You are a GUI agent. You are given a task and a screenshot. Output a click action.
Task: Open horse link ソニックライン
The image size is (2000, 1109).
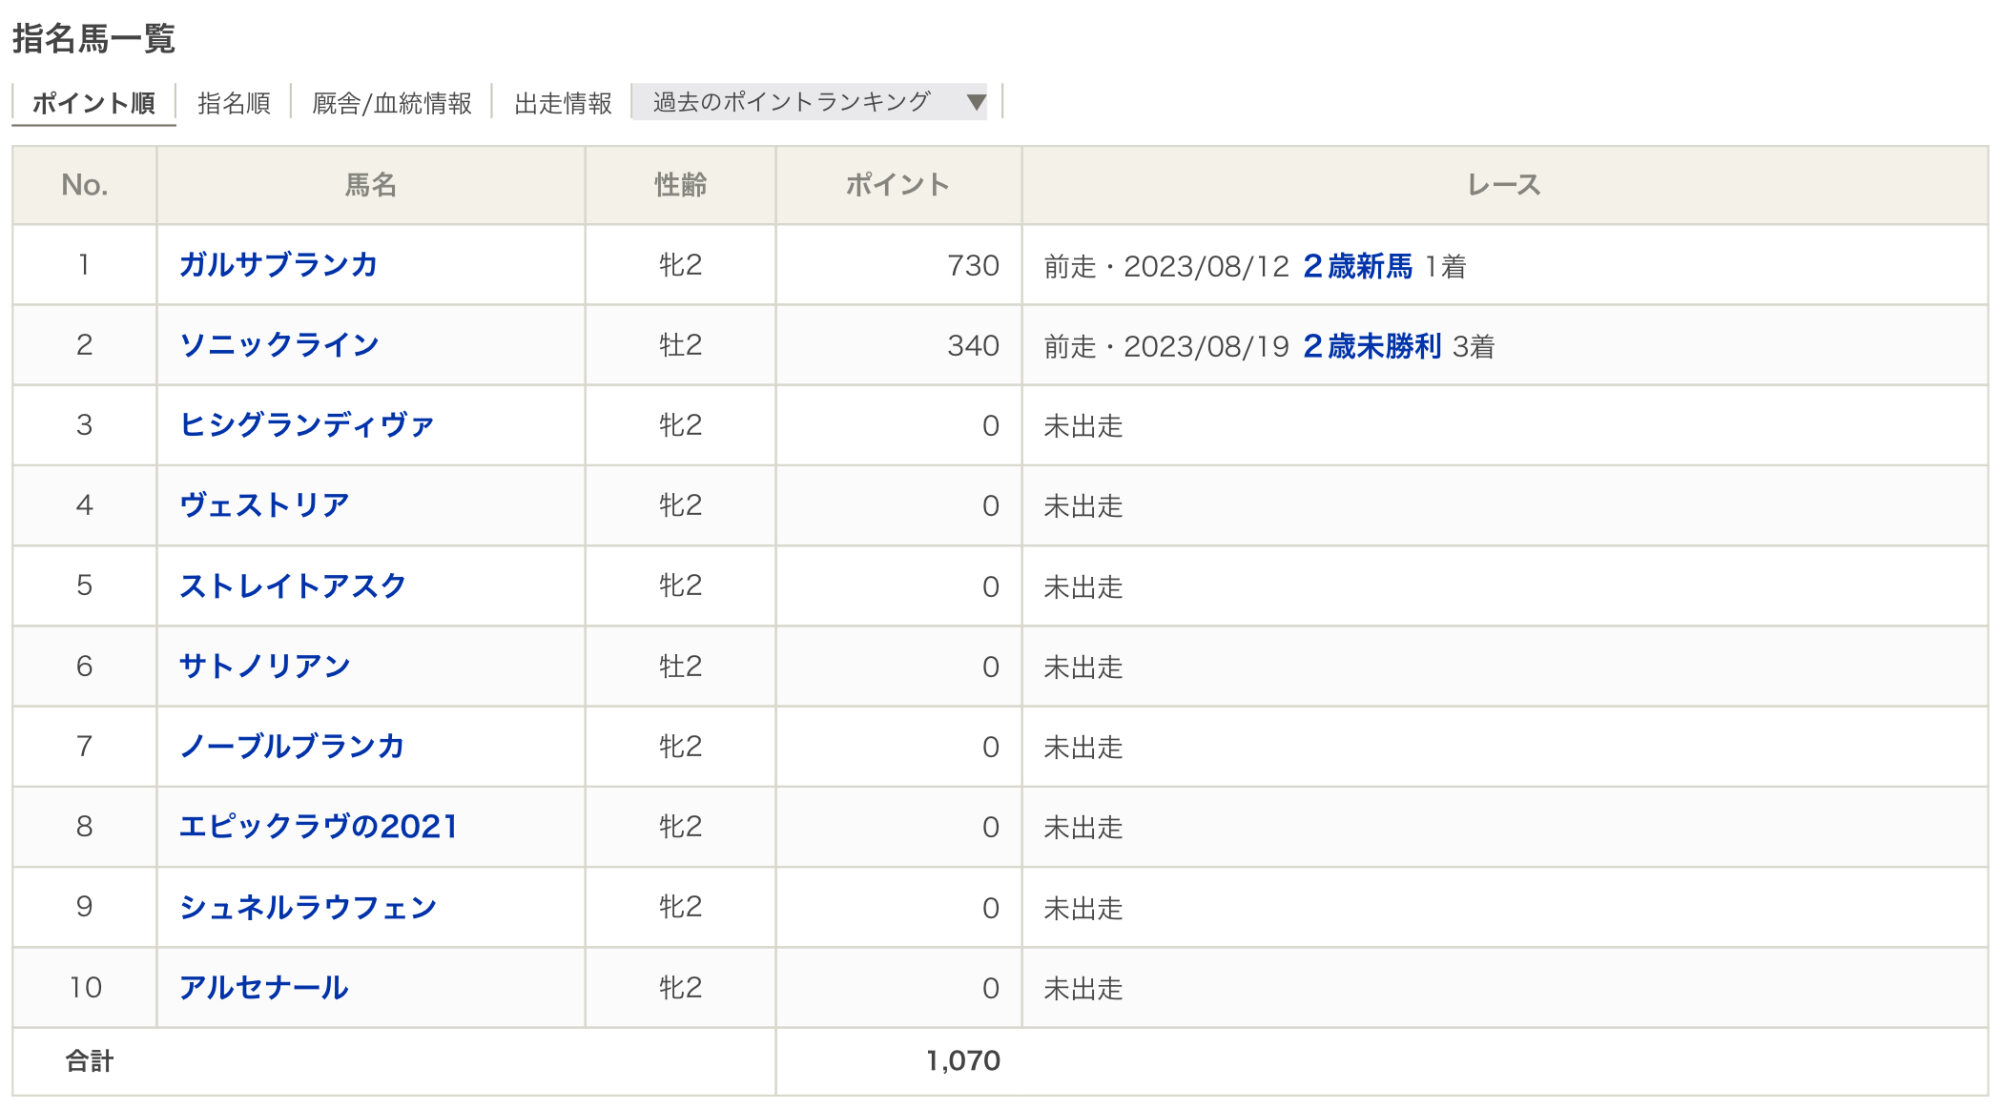click(x=279, y=345)
